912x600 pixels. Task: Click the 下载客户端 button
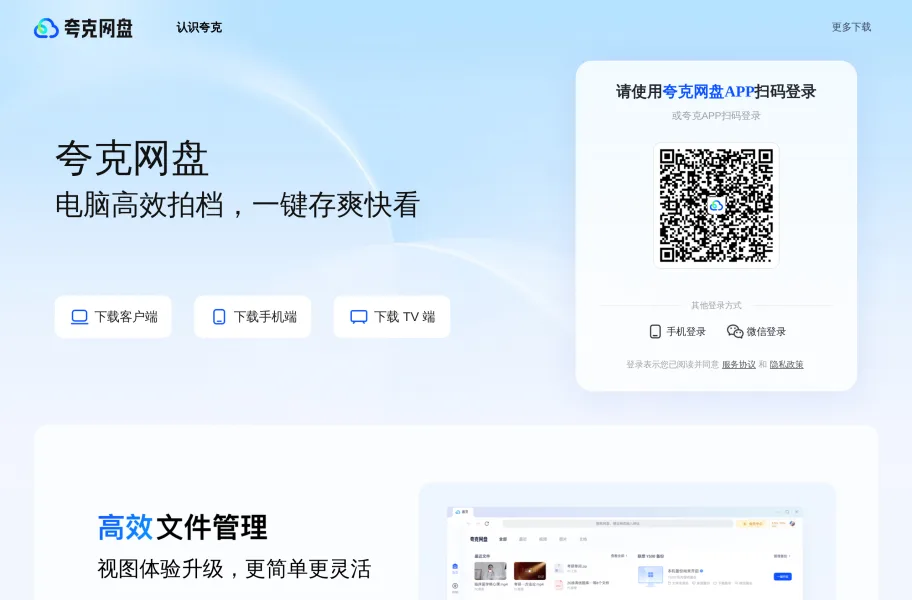113,316
